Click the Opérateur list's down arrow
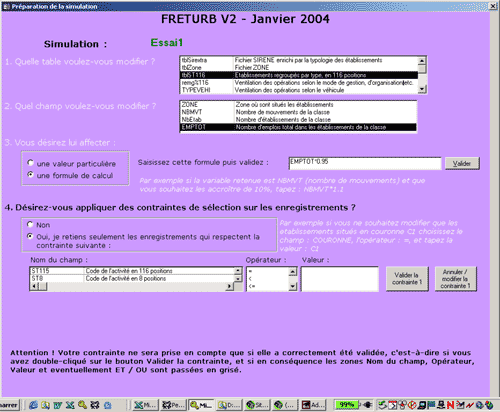The height and width of the screenshot is (412, 500). (293, 286)
